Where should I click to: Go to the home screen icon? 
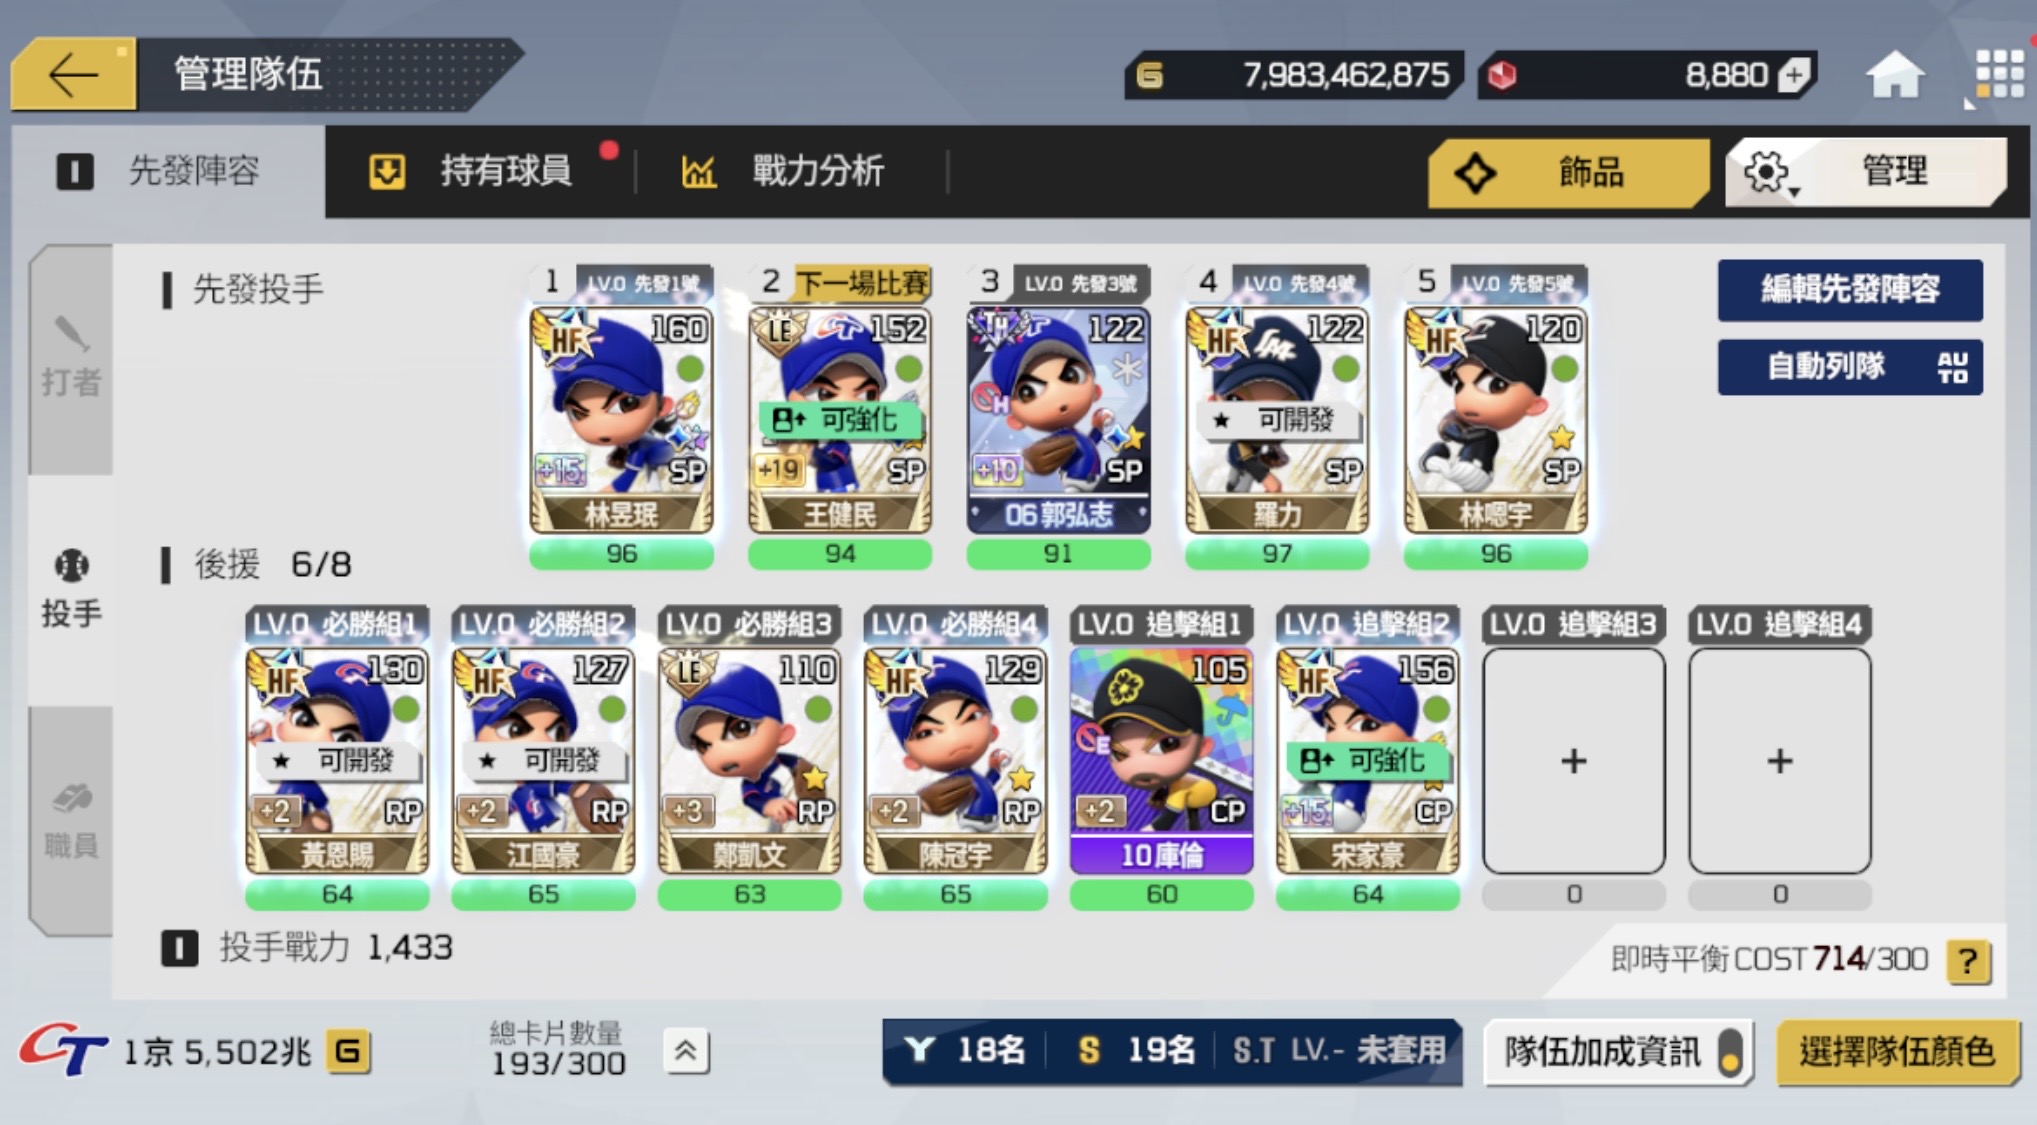(x=1894, y=75)
